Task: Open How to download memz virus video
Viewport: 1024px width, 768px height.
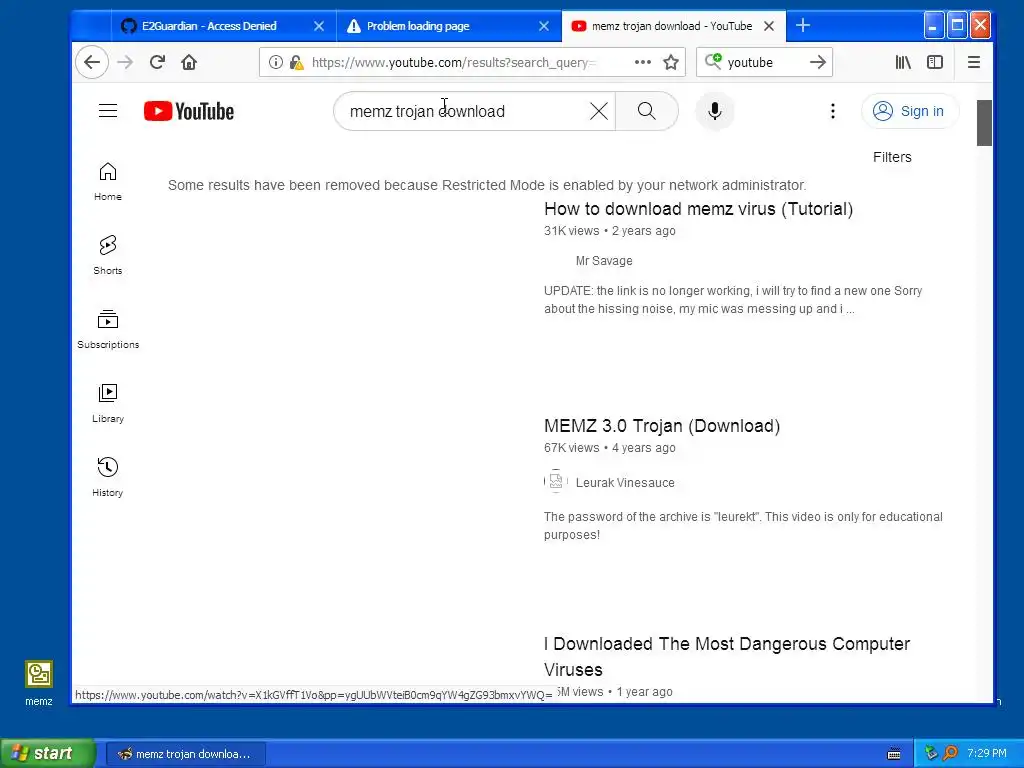Action: click(698, 209)
